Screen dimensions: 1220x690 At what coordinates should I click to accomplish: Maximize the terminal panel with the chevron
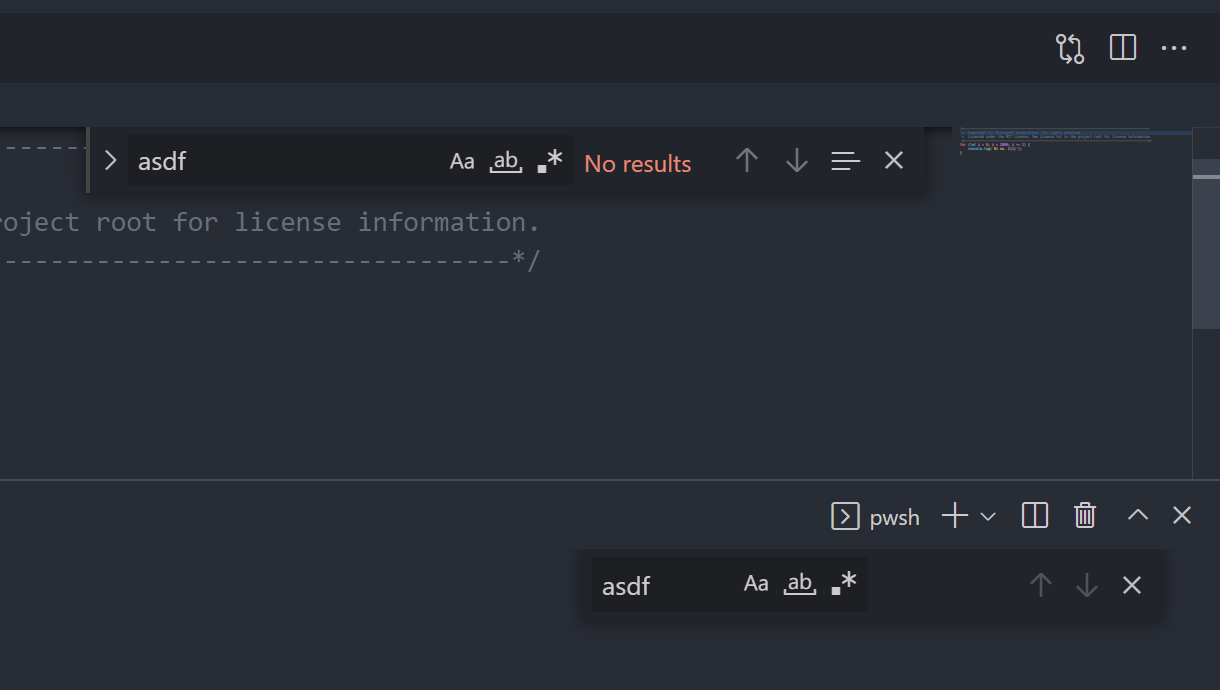click(x=1137, y=516)
